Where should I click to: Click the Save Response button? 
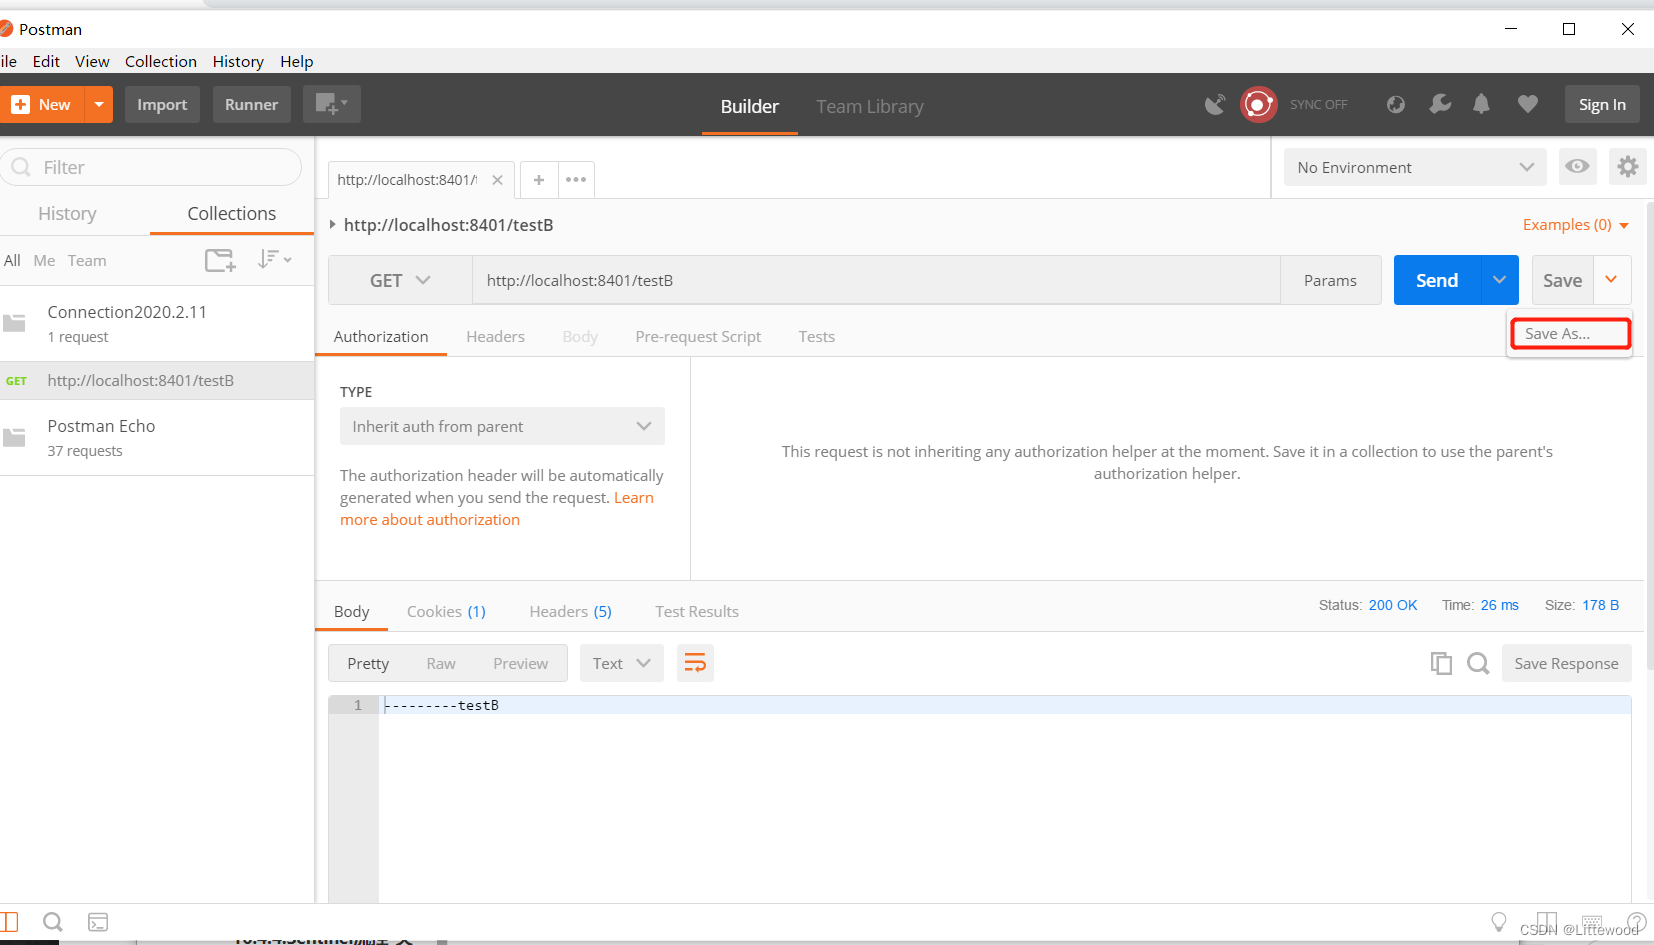pos(1566,663)
